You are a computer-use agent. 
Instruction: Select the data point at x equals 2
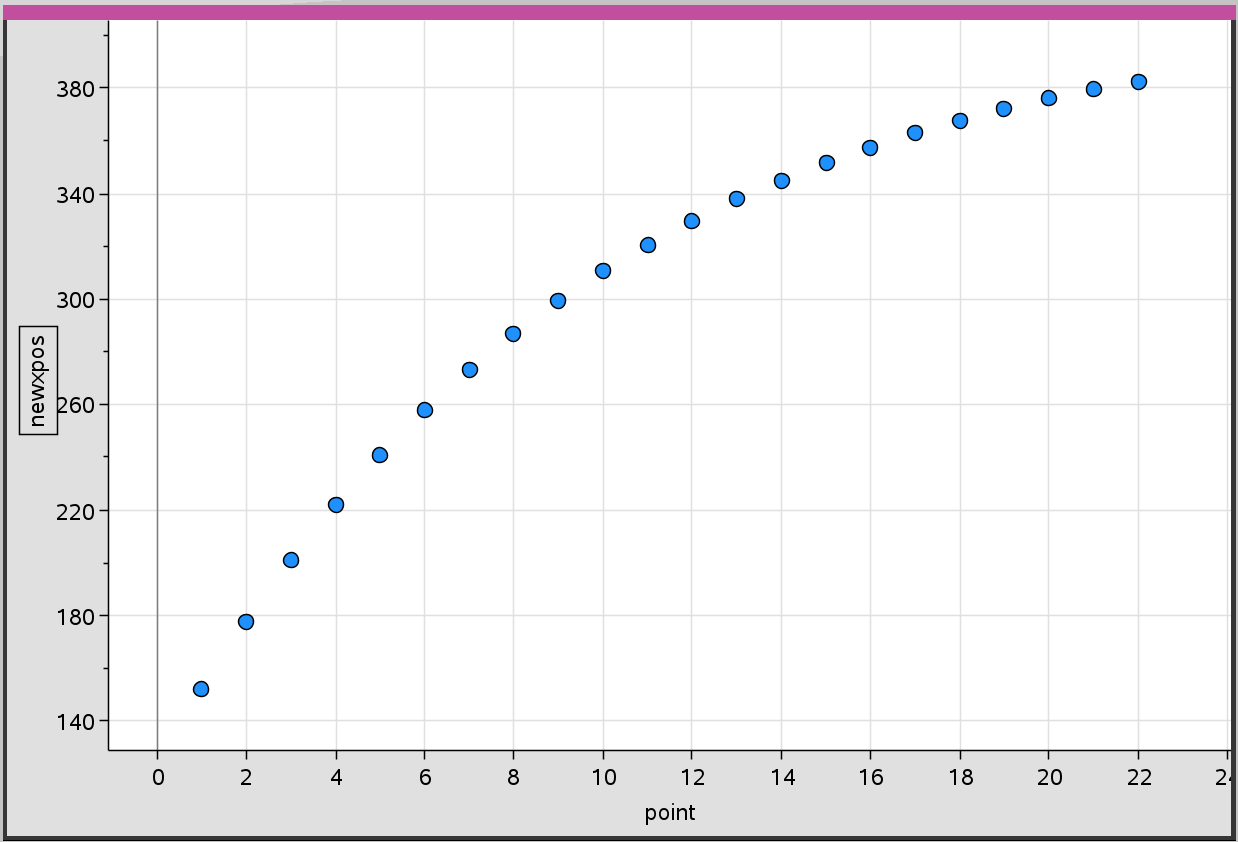coord(246,622)
